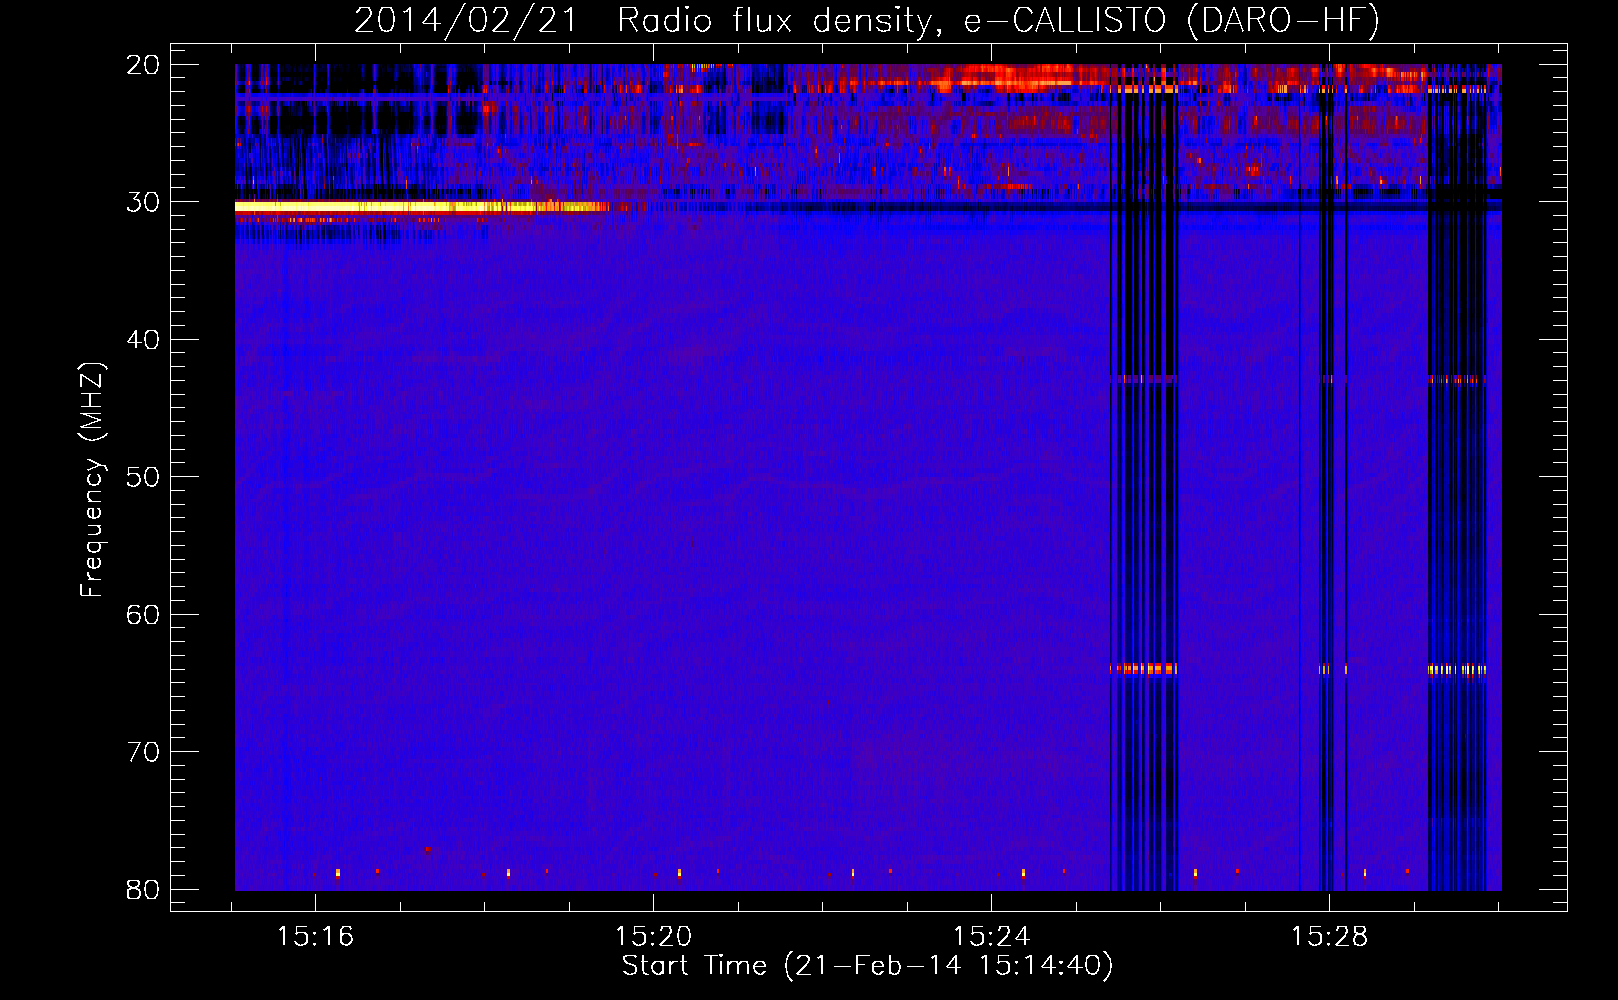
Task: Click the 'Frequency (MHZ)' axis label
Action: [92, 480]
